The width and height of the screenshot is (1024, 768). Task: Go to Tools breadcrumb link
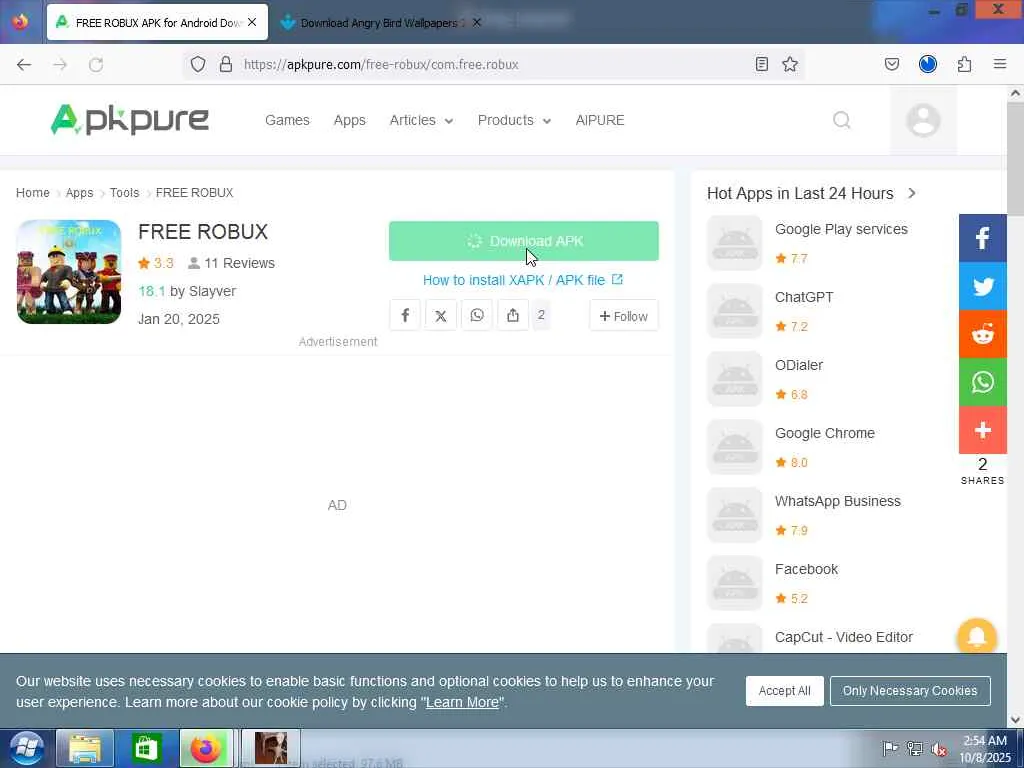point(124,193)
